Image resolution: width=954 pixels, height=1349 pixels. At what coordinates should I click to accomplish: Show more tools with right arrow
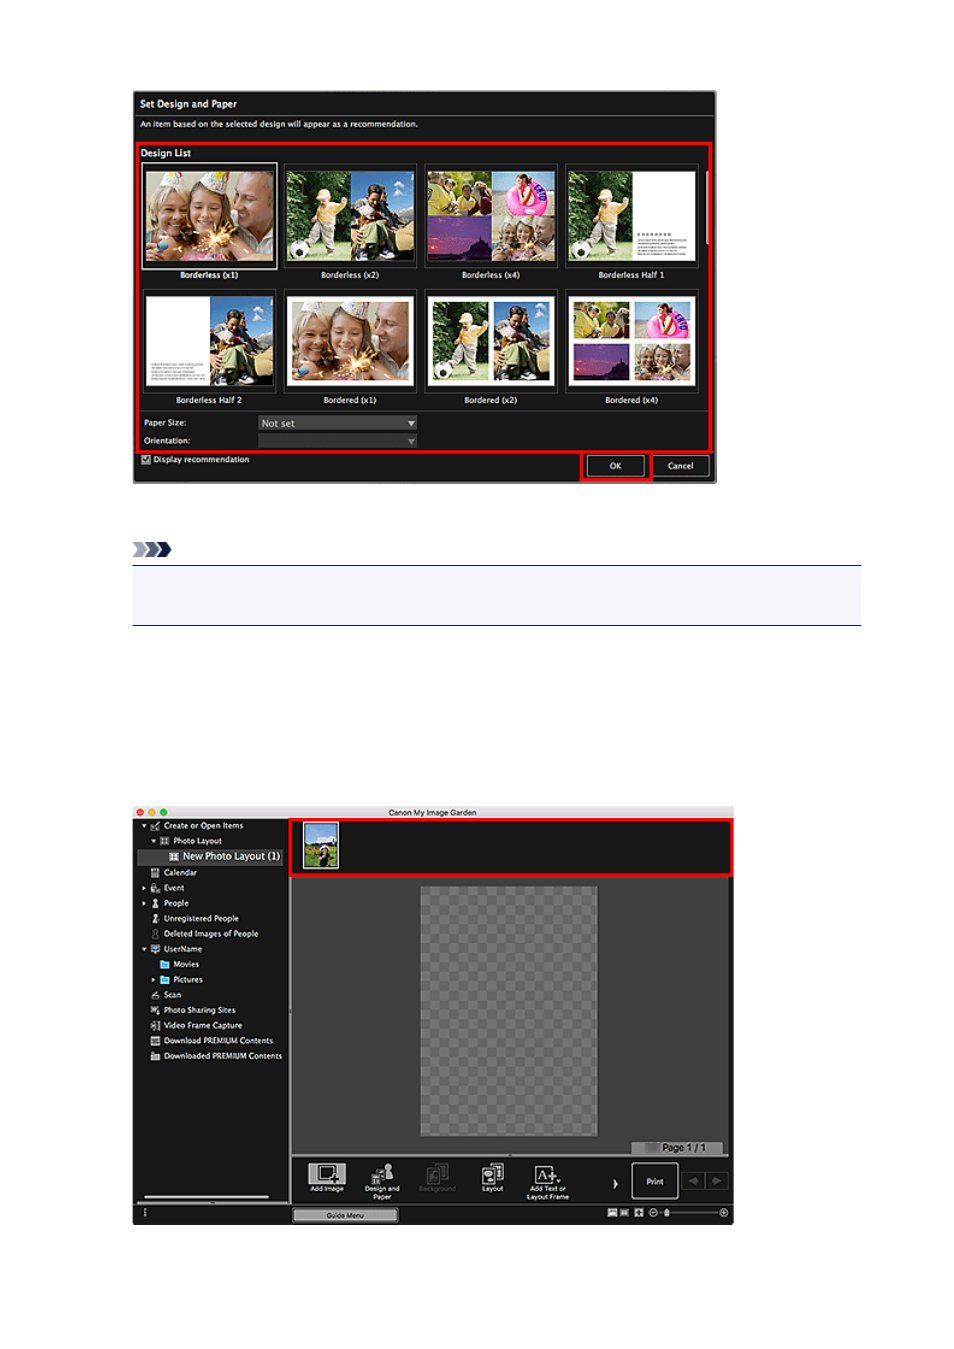(615, 1184)
